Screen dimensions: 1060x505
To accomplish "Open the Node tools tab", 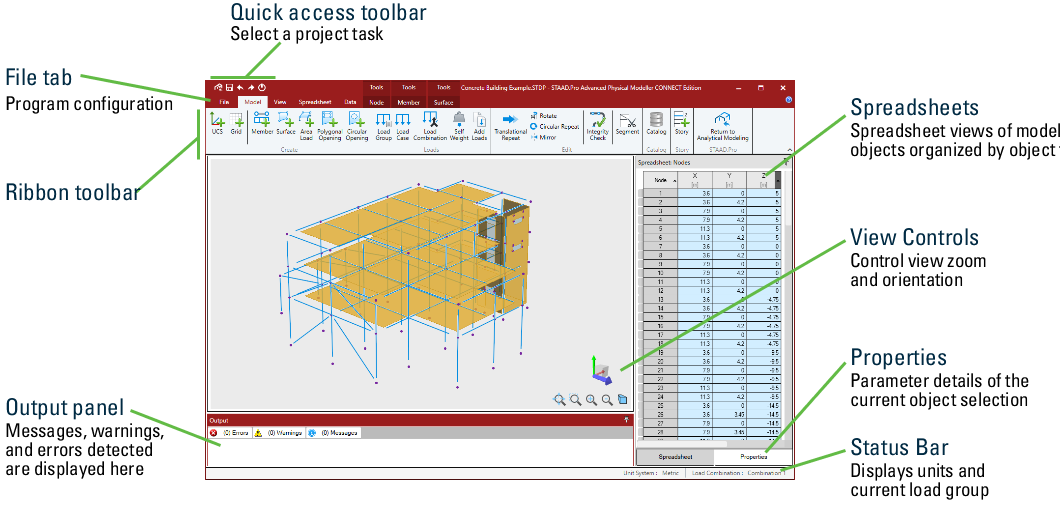I will coord(377,102).
